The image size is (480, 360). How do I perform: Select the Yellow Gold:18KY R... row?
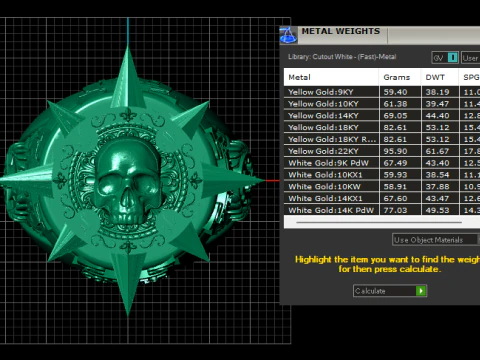click(382, 139)
